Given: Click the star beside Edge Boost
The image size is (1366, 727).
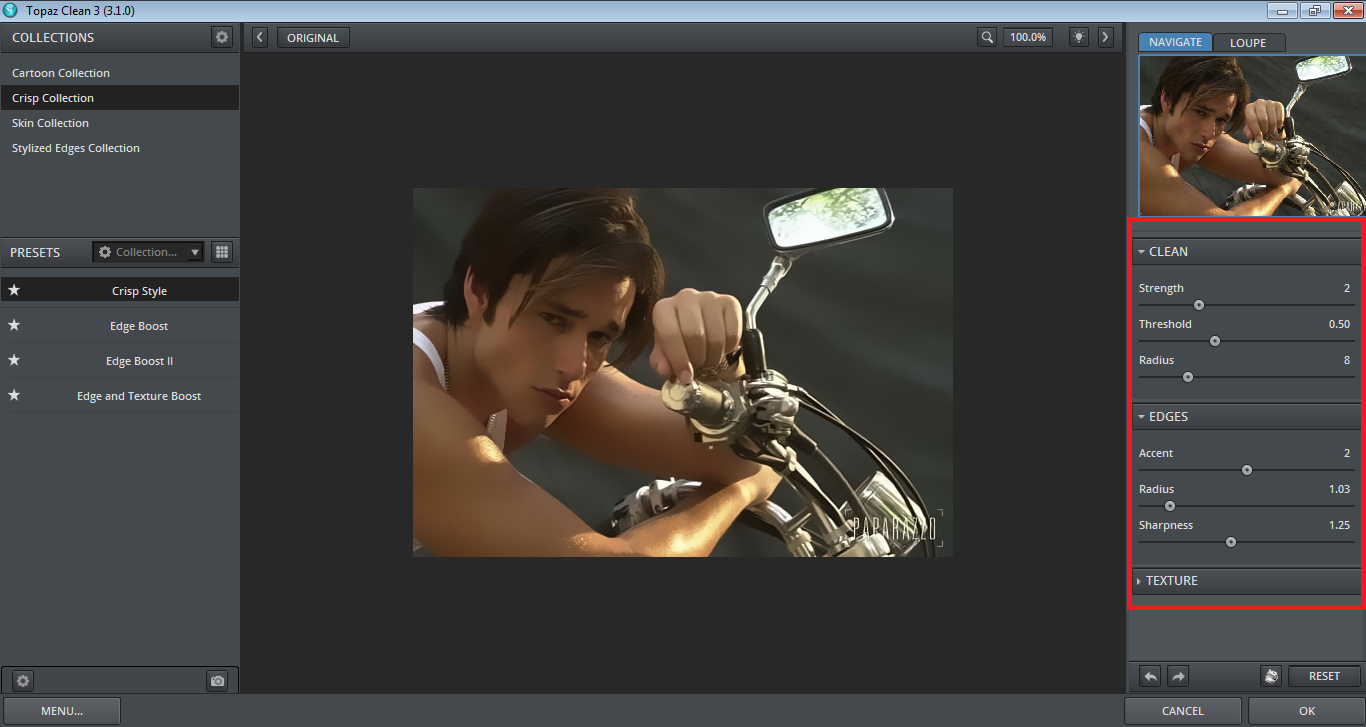Looking at the screenshot, I should click(x=14, y=326).
